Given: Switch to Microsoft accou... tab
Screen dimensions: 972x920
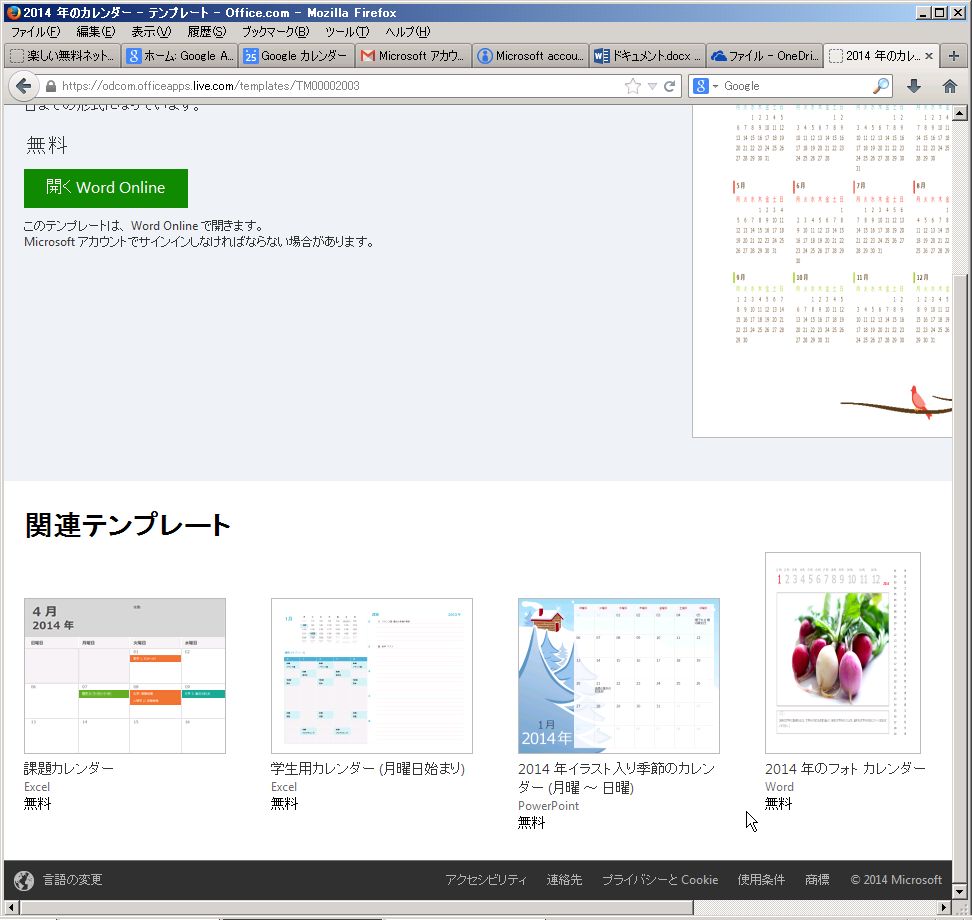Looking at the screenshot, I should point(531,56).
